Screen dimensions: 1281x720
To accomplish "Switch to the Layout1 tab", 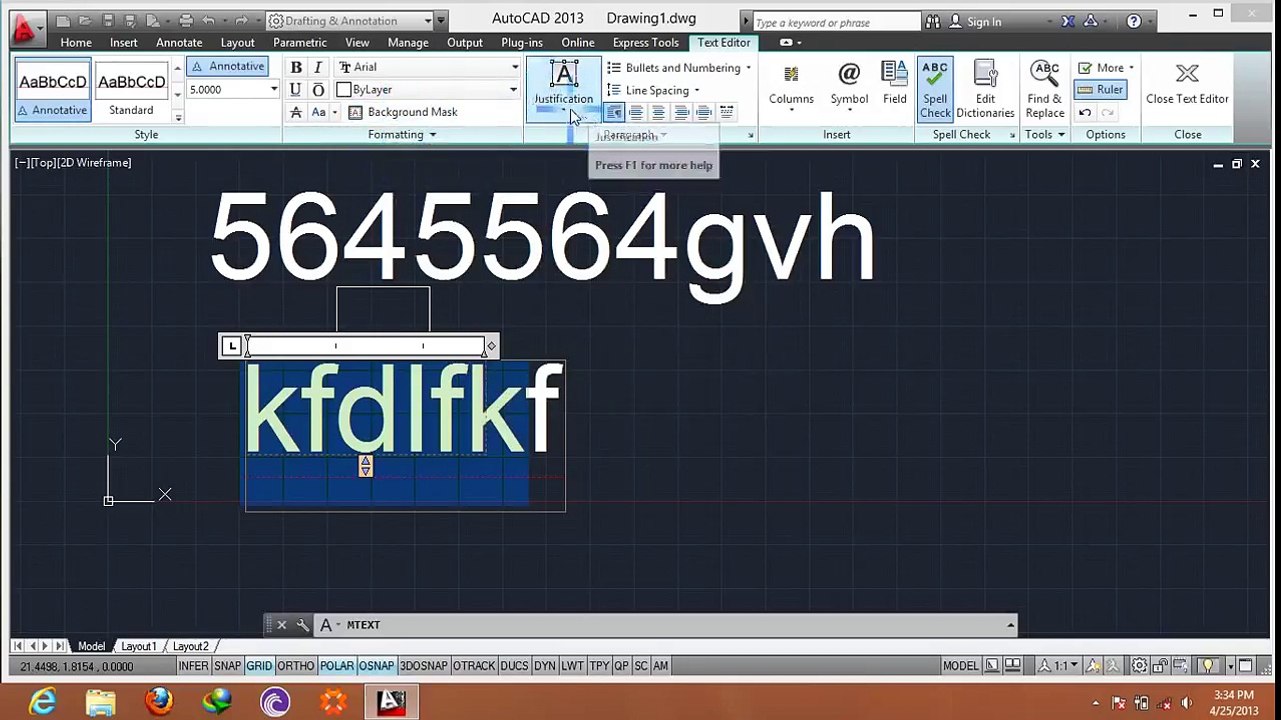I will coord(139,646).
